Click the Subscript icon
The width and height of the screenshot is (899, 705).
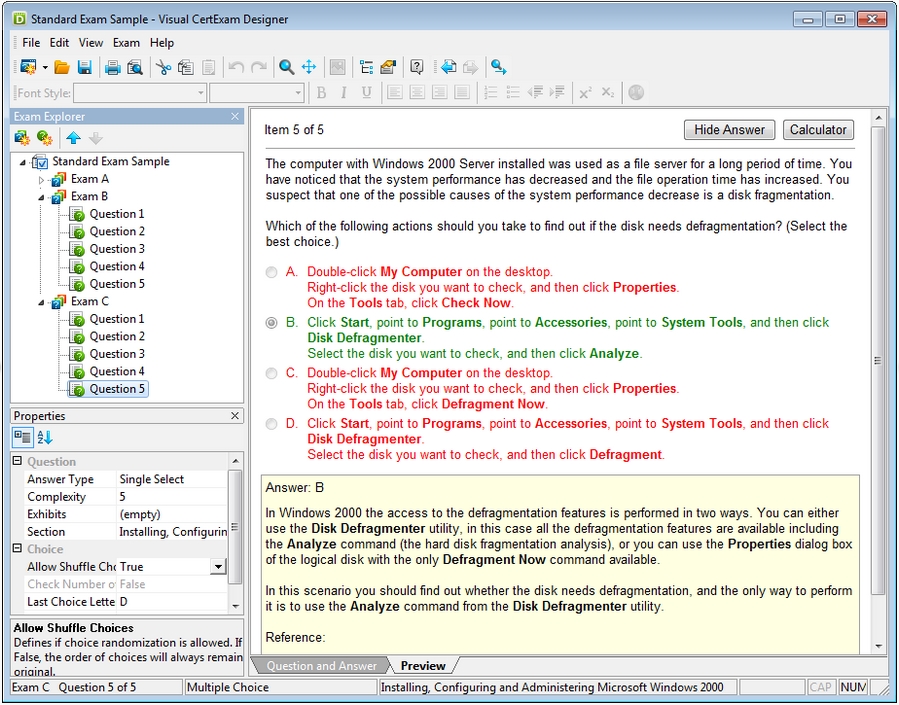[608, 93]
